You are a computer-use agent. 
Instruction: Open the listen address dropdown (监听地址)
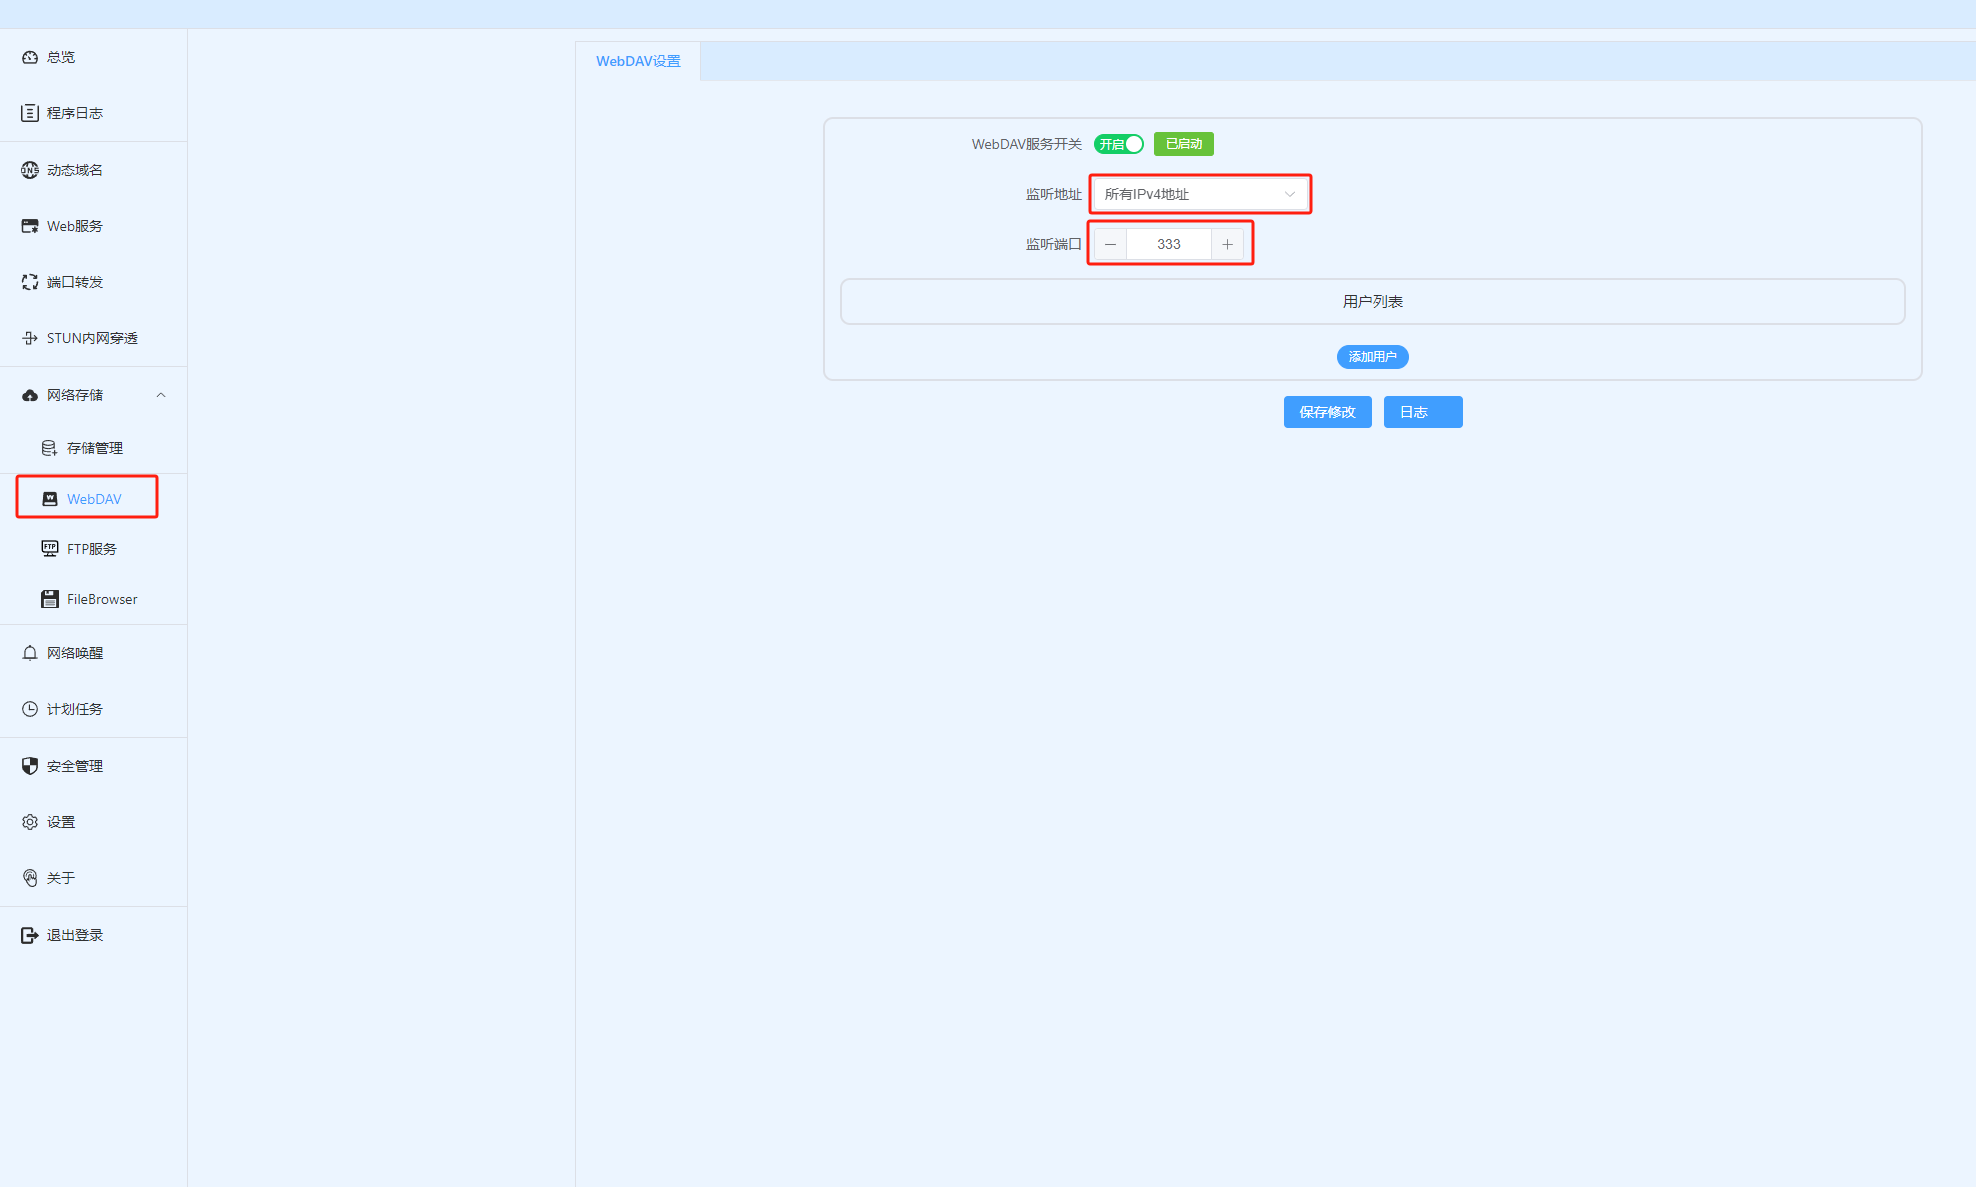coord(1200,194)
